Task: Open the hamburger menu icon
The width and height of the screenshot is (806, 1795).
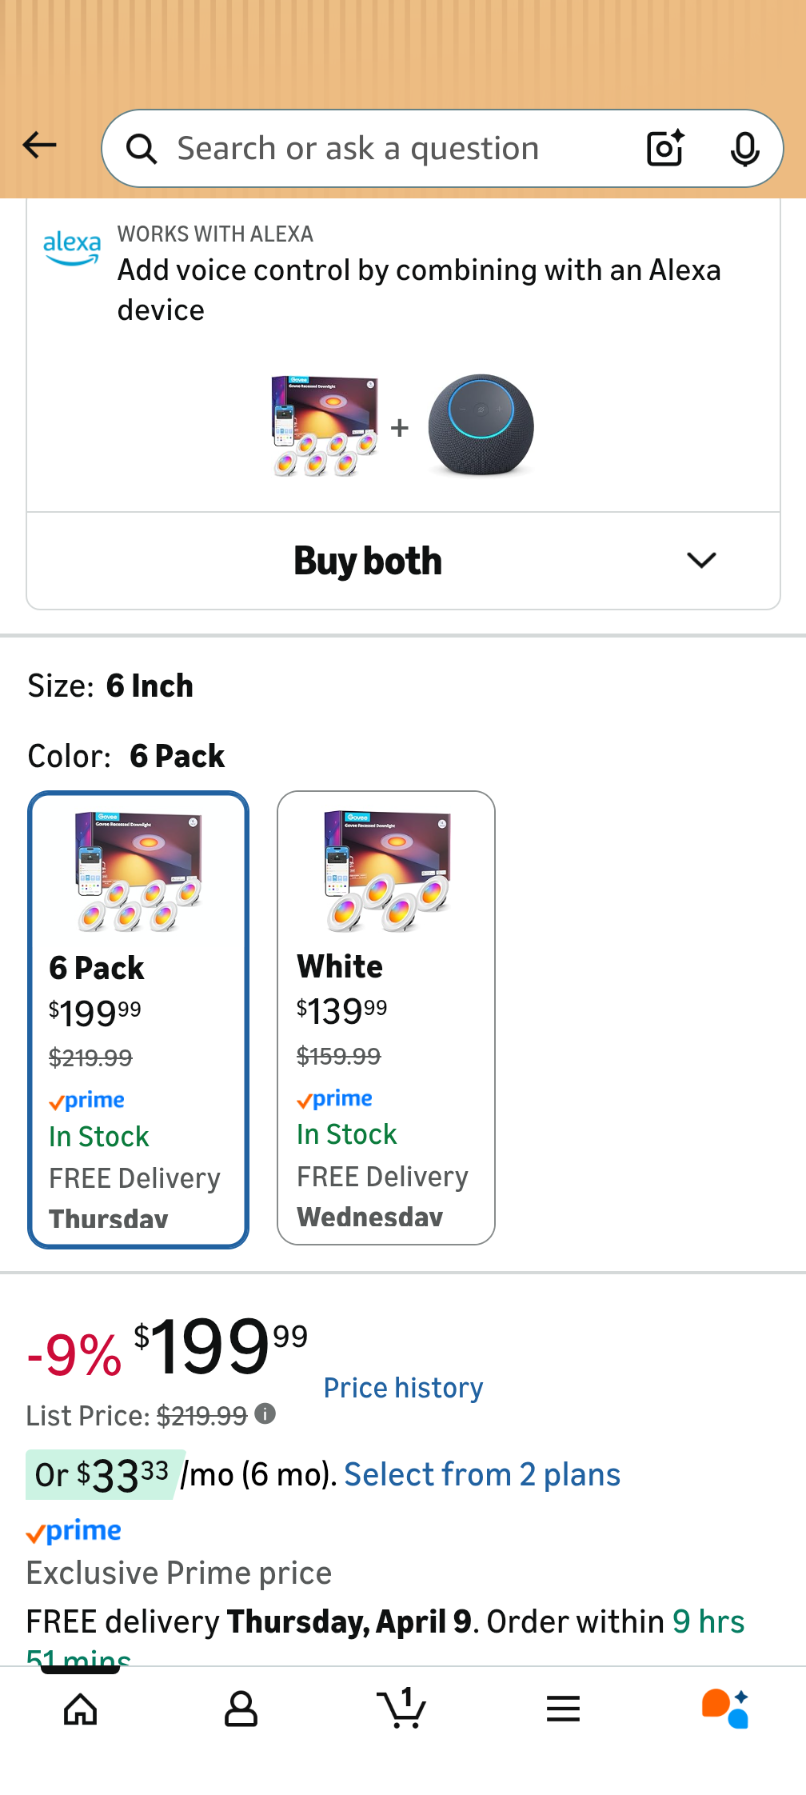Action: pyautogui.click(x=563, y=1710)
